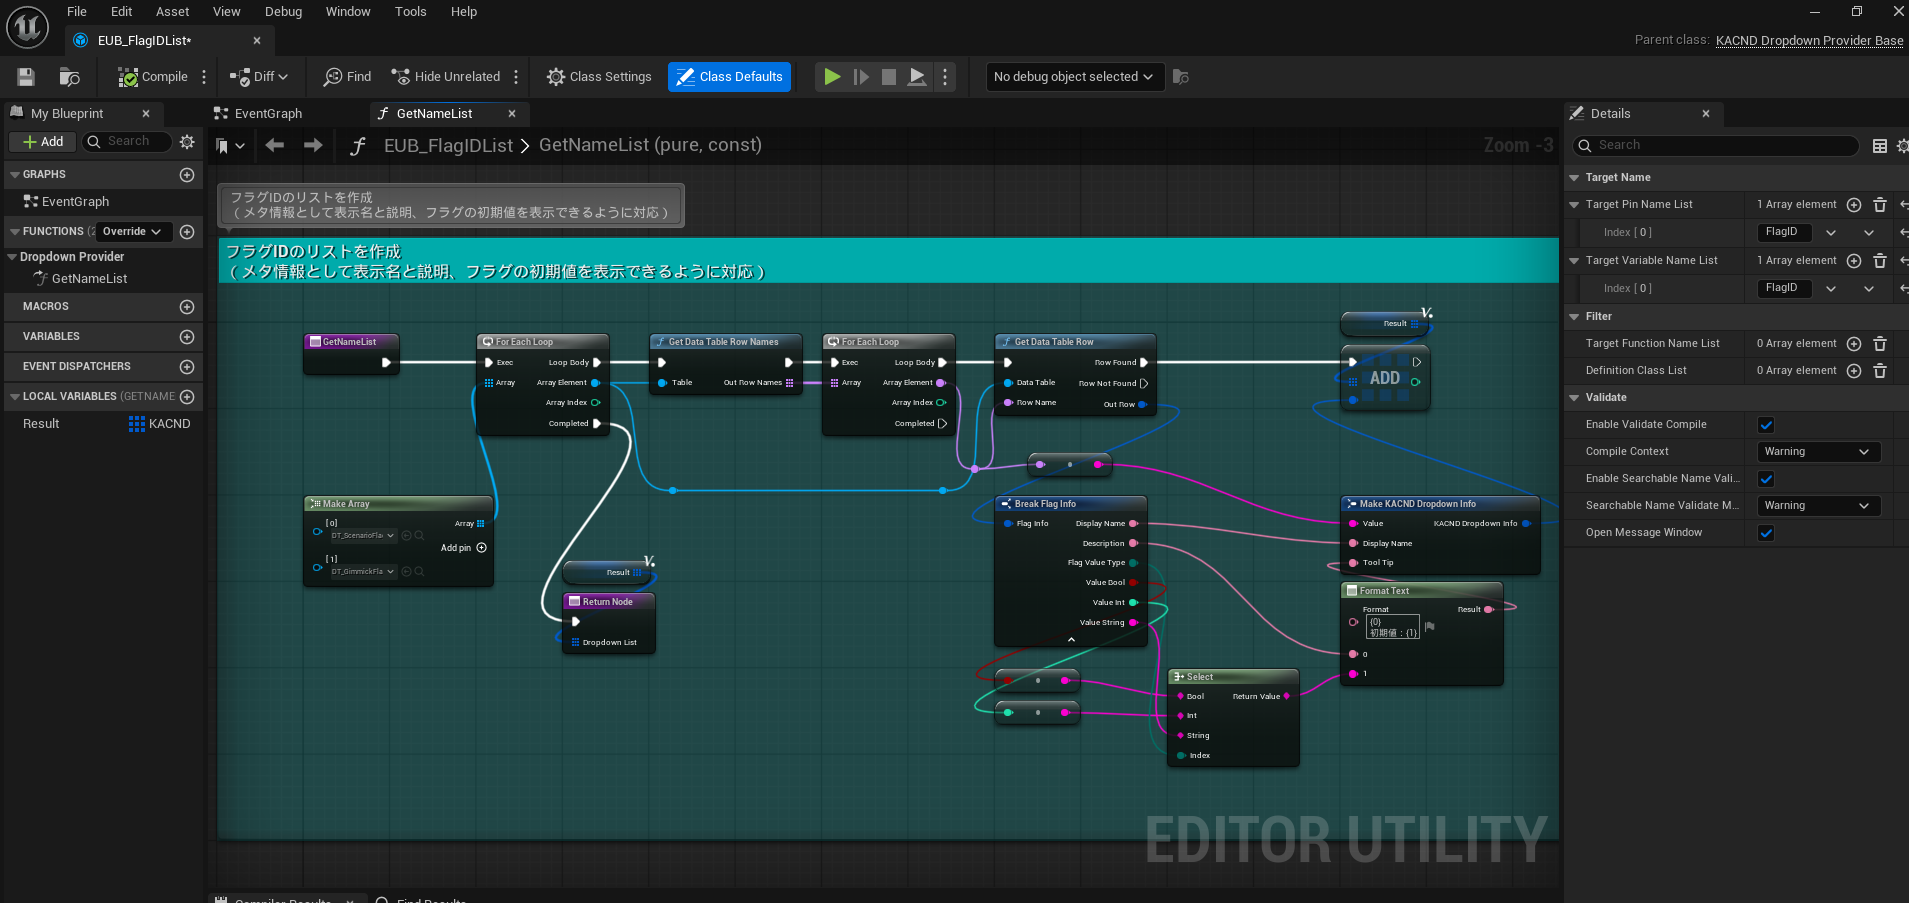The image size is (1909, 903).
Task: Click the Class Defaults button
Action: pyautogui.click(x=729, y=77)
